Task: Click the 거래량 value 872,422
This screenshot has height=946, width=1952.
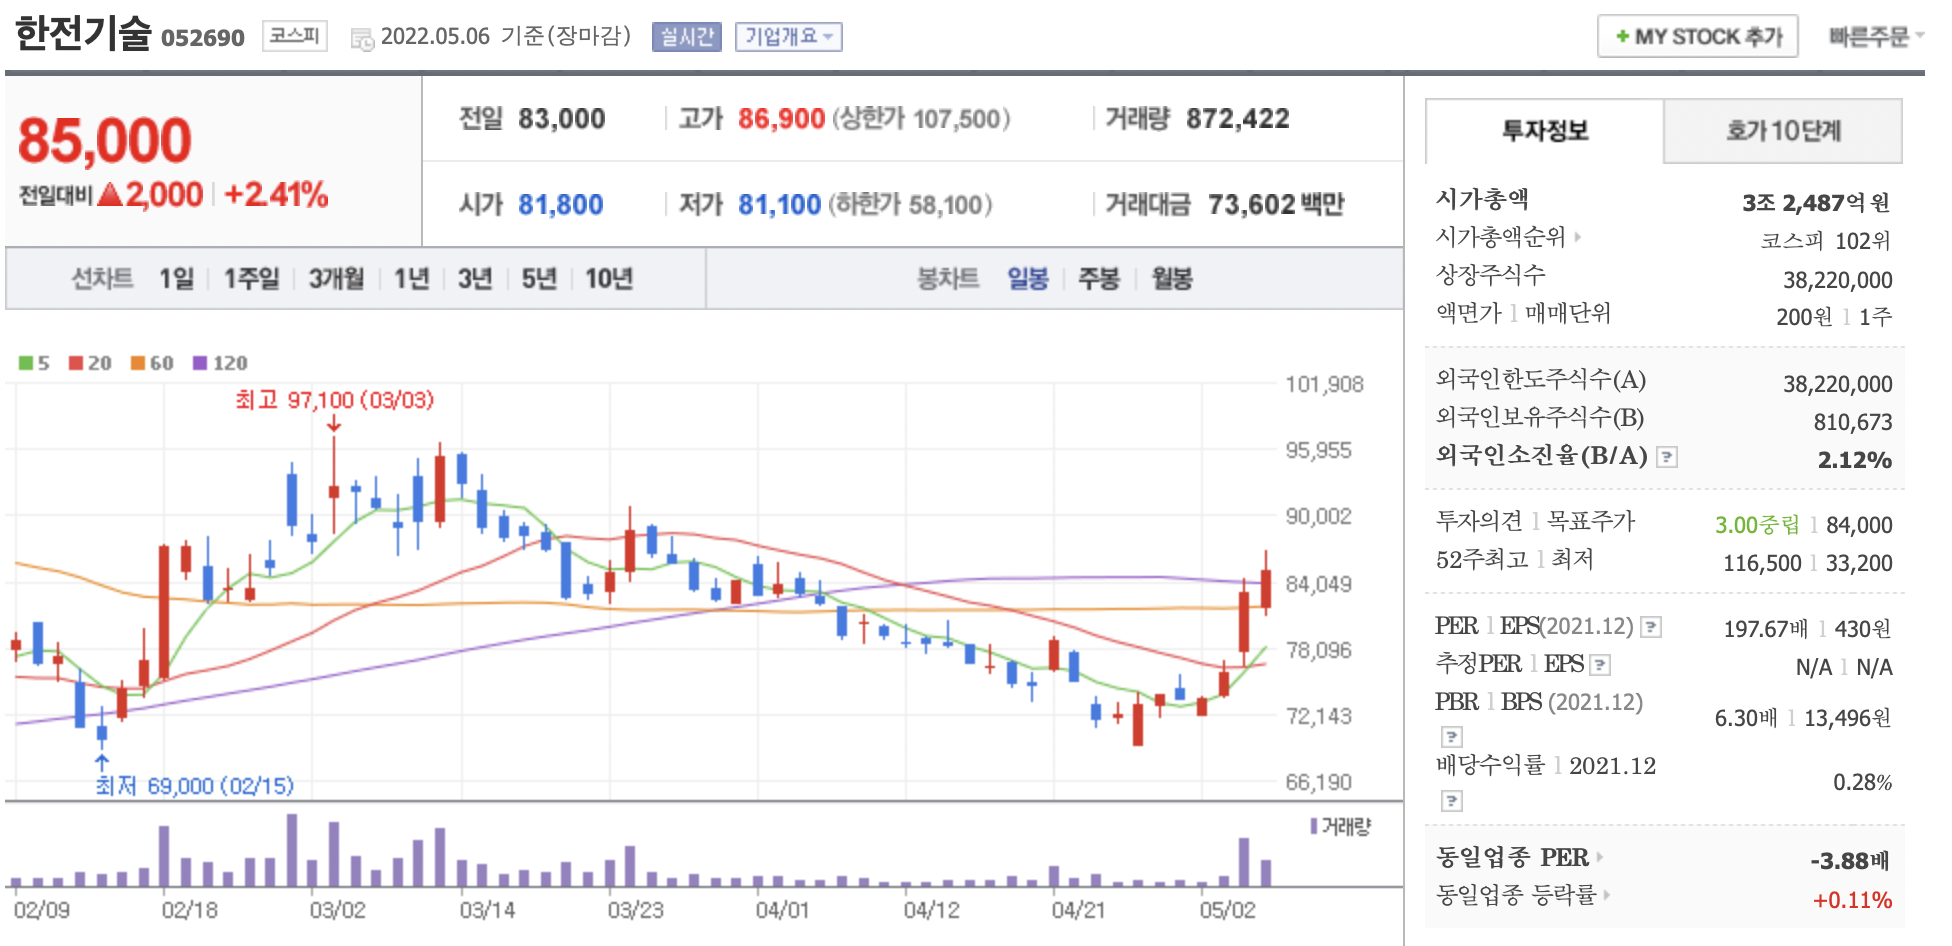Action: 1238,119
